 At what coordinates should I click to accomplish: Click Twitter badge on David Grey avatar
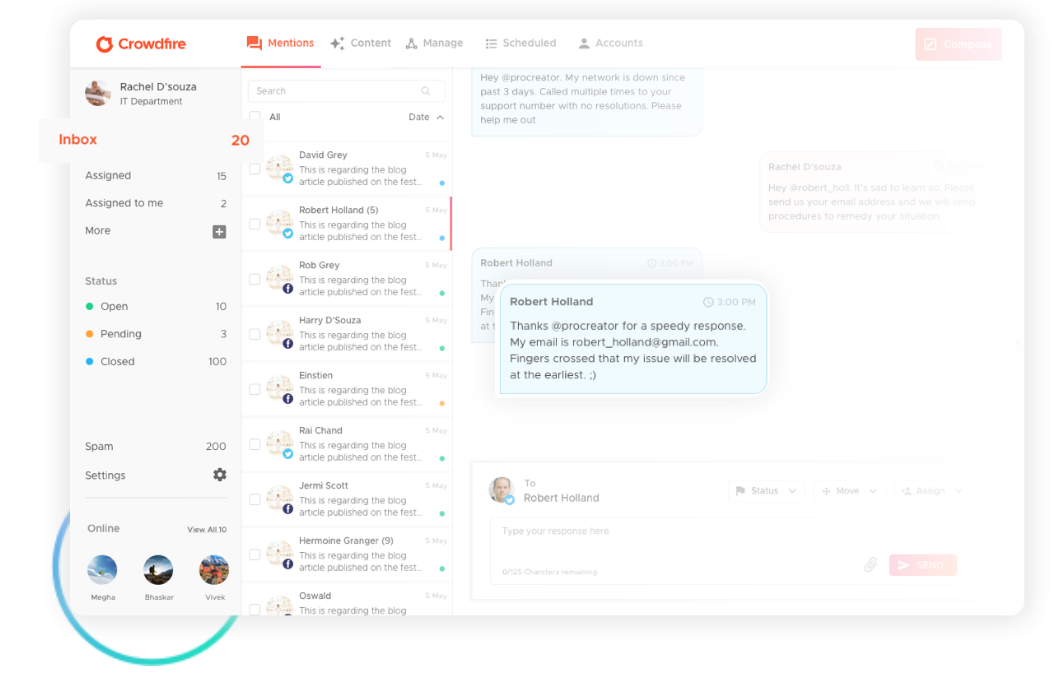288,179
